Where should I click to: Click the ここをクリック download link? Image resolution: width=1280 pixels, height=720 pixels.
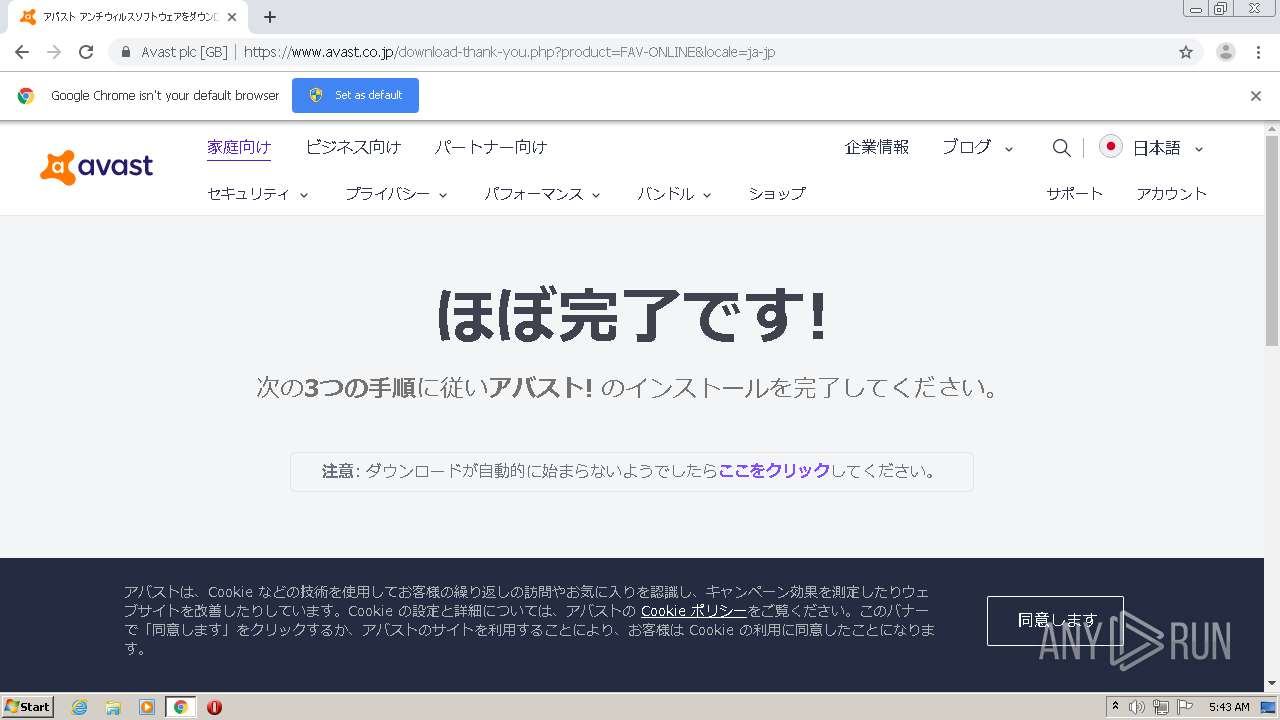[774, 471]
